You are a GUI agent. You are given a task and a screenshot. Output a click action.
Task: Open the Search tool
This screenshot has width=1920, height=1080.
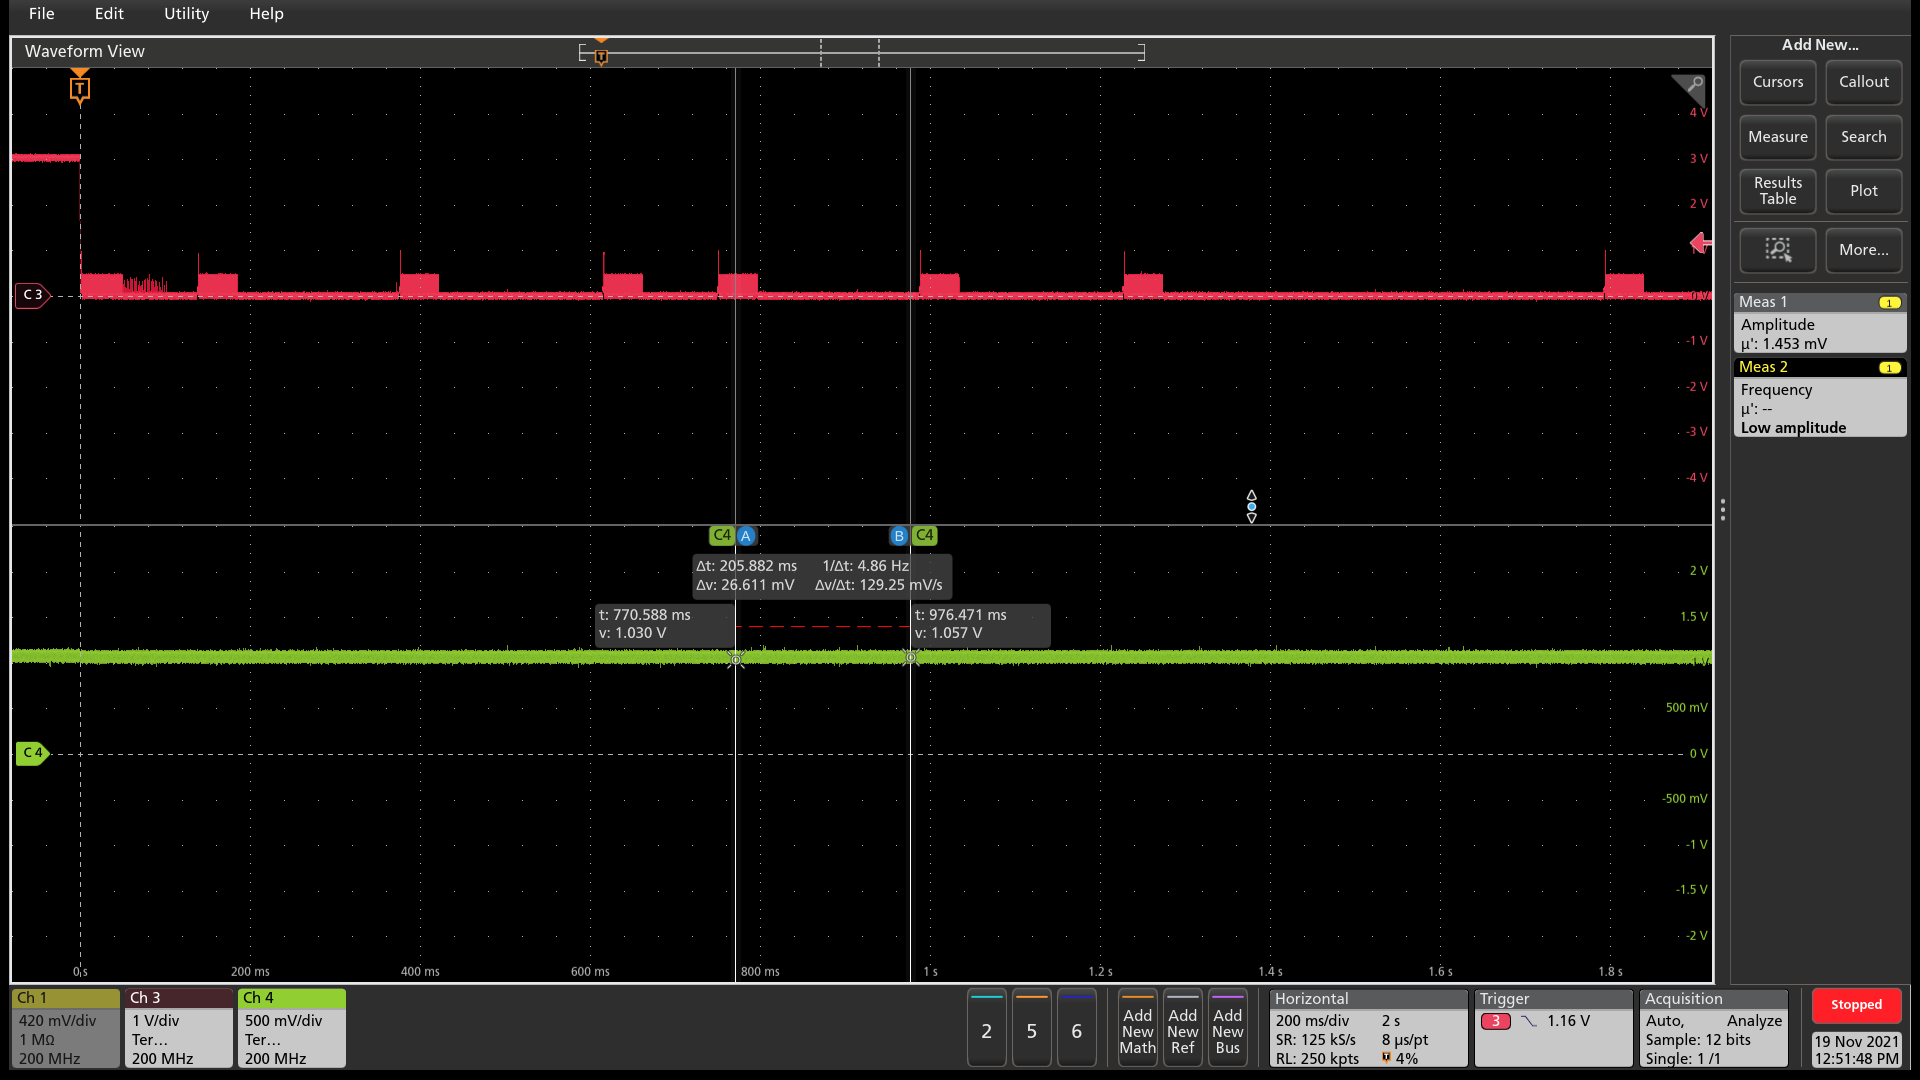(1864, 137)
